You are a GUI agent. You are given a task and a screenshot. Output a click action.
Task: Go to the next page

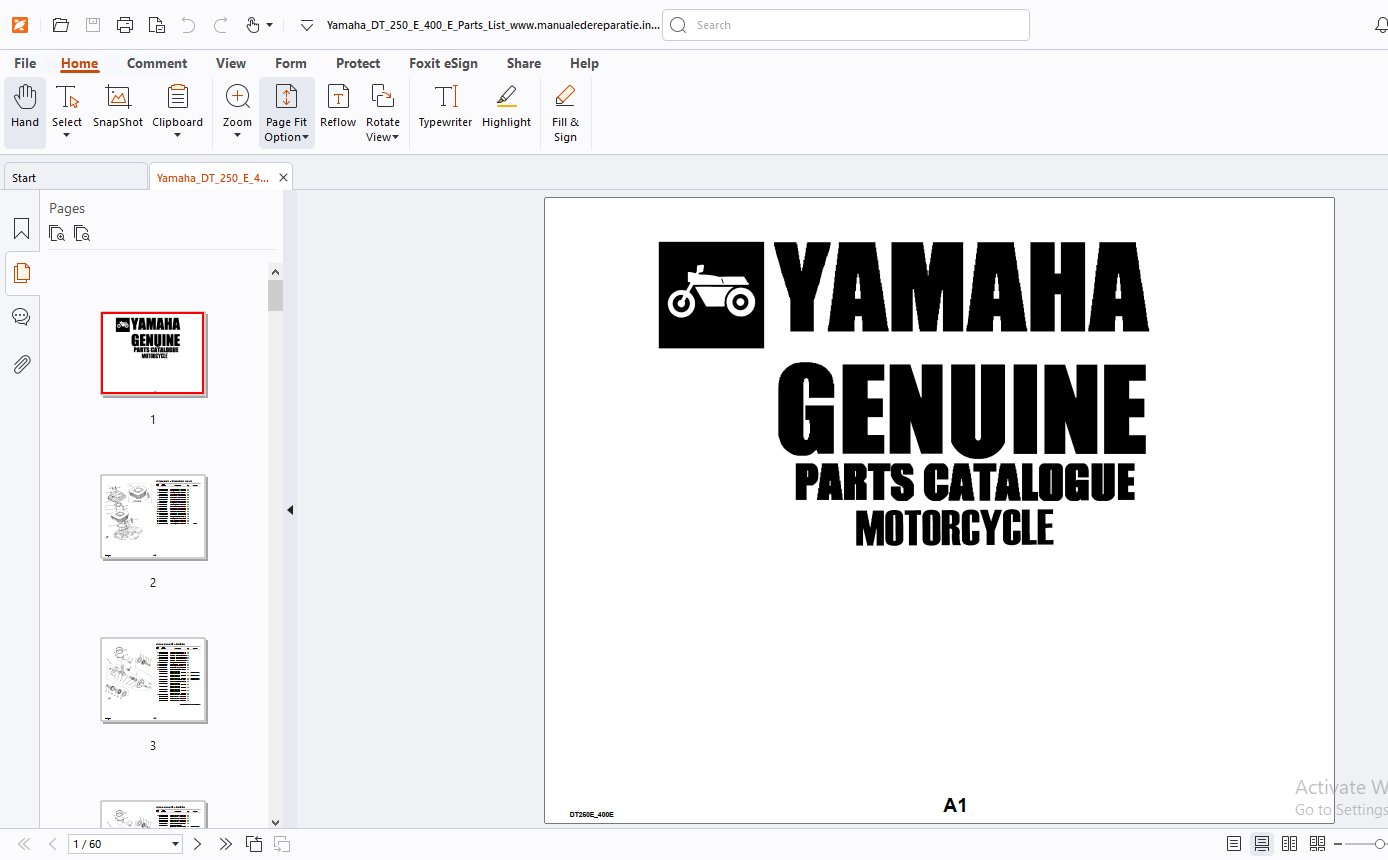pos(197,844)
